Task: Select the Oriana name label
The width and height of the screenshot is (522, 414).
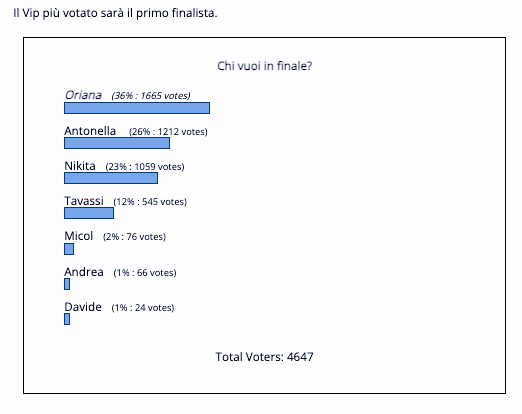Action: point(83,95)
